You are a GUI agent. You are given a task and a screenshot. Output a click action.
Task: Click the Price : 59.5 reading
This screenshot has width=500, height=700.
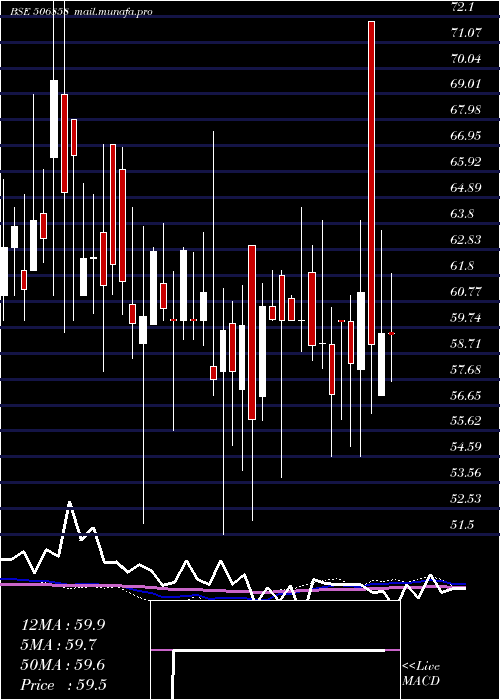tap(63, 685)
